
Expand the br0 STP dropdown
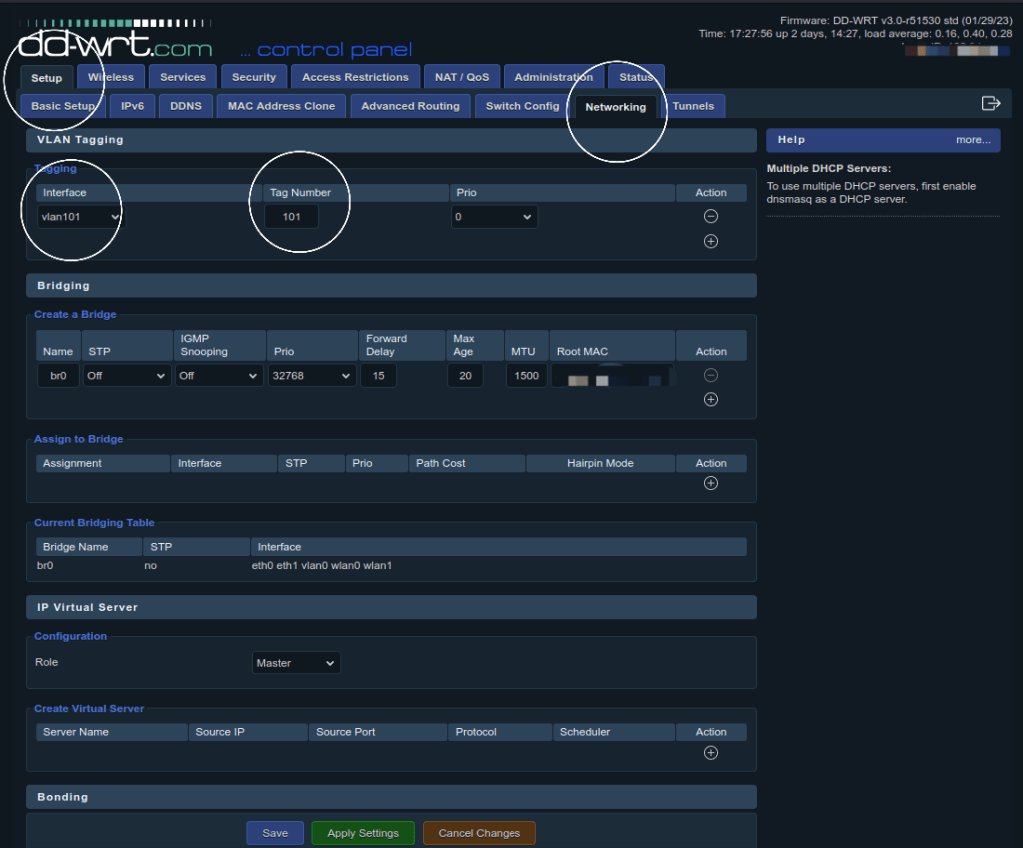click(x=127, y=376)
